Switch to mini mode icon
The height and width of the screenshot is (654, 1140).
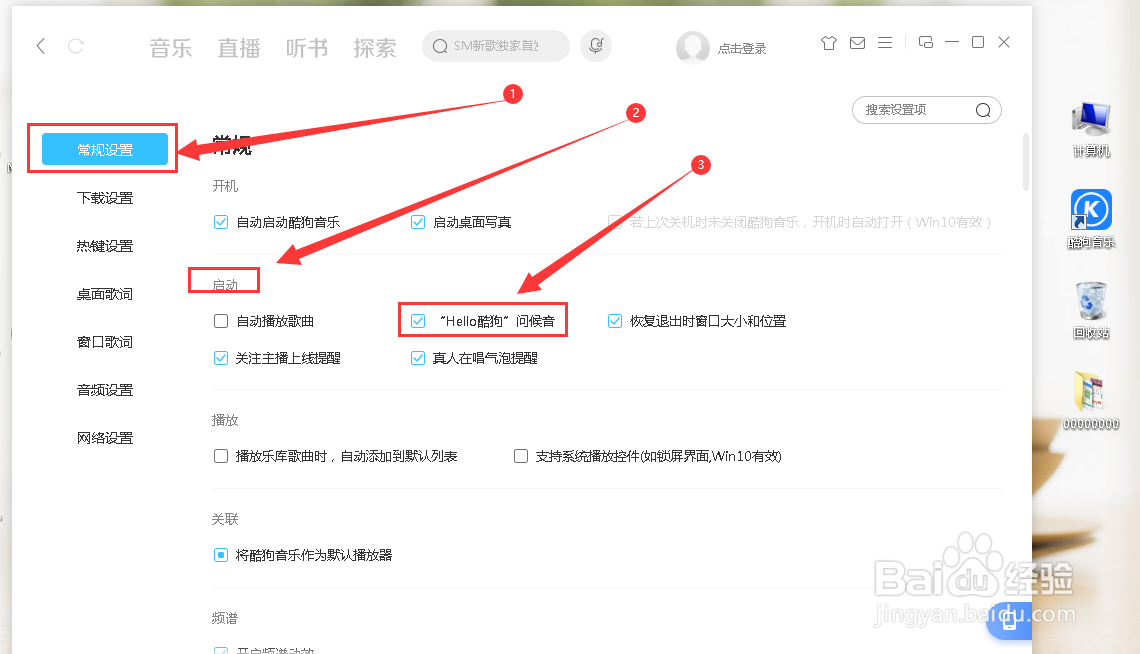pos(926,42)
